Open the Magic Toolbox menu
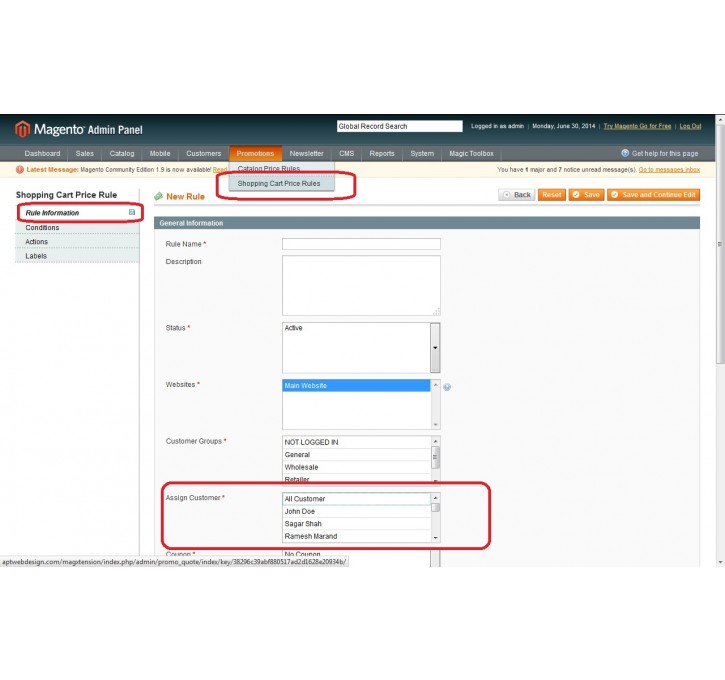Viewport: 725px width, 680px height. click(x=471, y=153)
